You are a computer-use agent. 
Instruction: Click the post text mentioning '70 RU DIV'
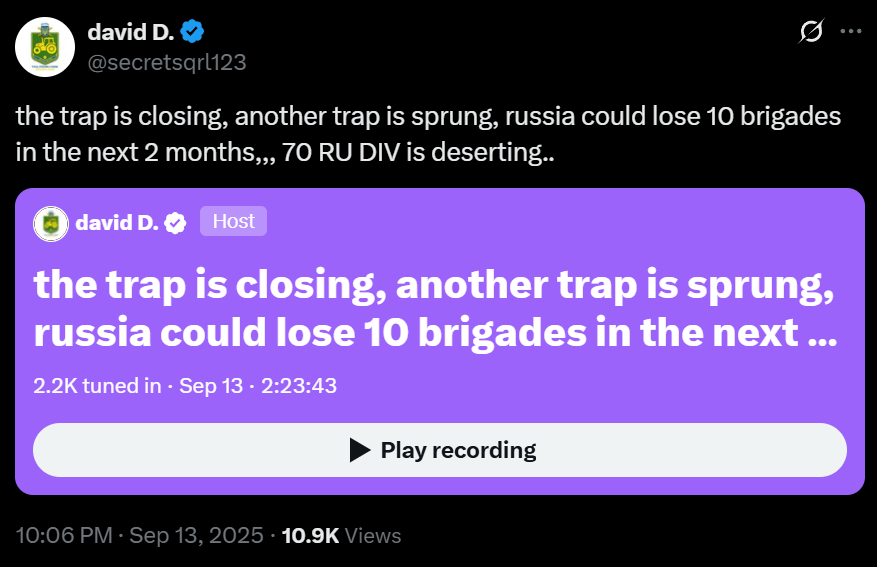click(428, 134)
